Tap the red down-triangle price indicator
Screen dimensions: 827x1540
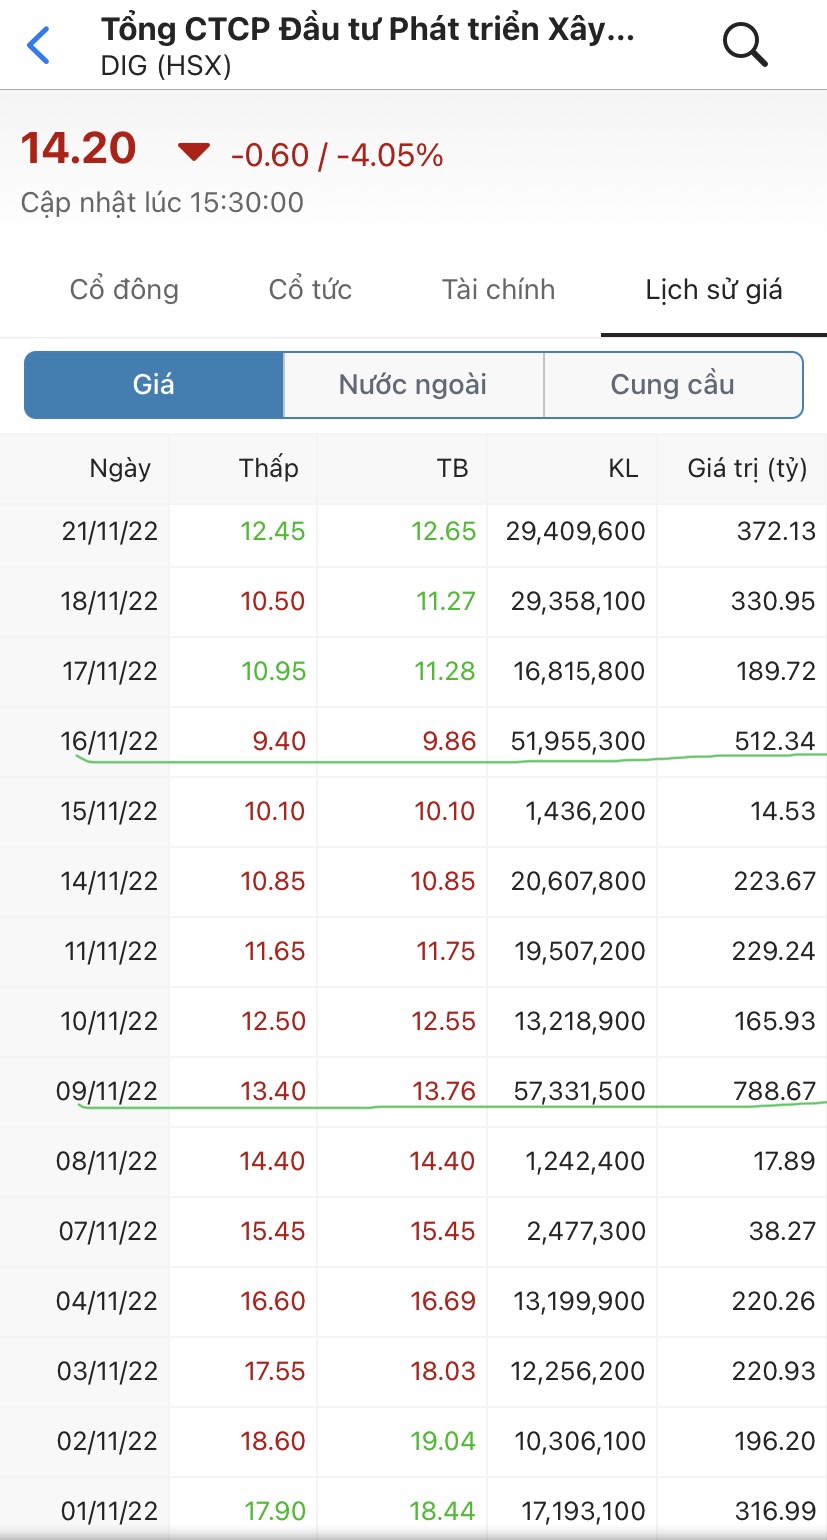pyautogui.click(x=193, y=152)
